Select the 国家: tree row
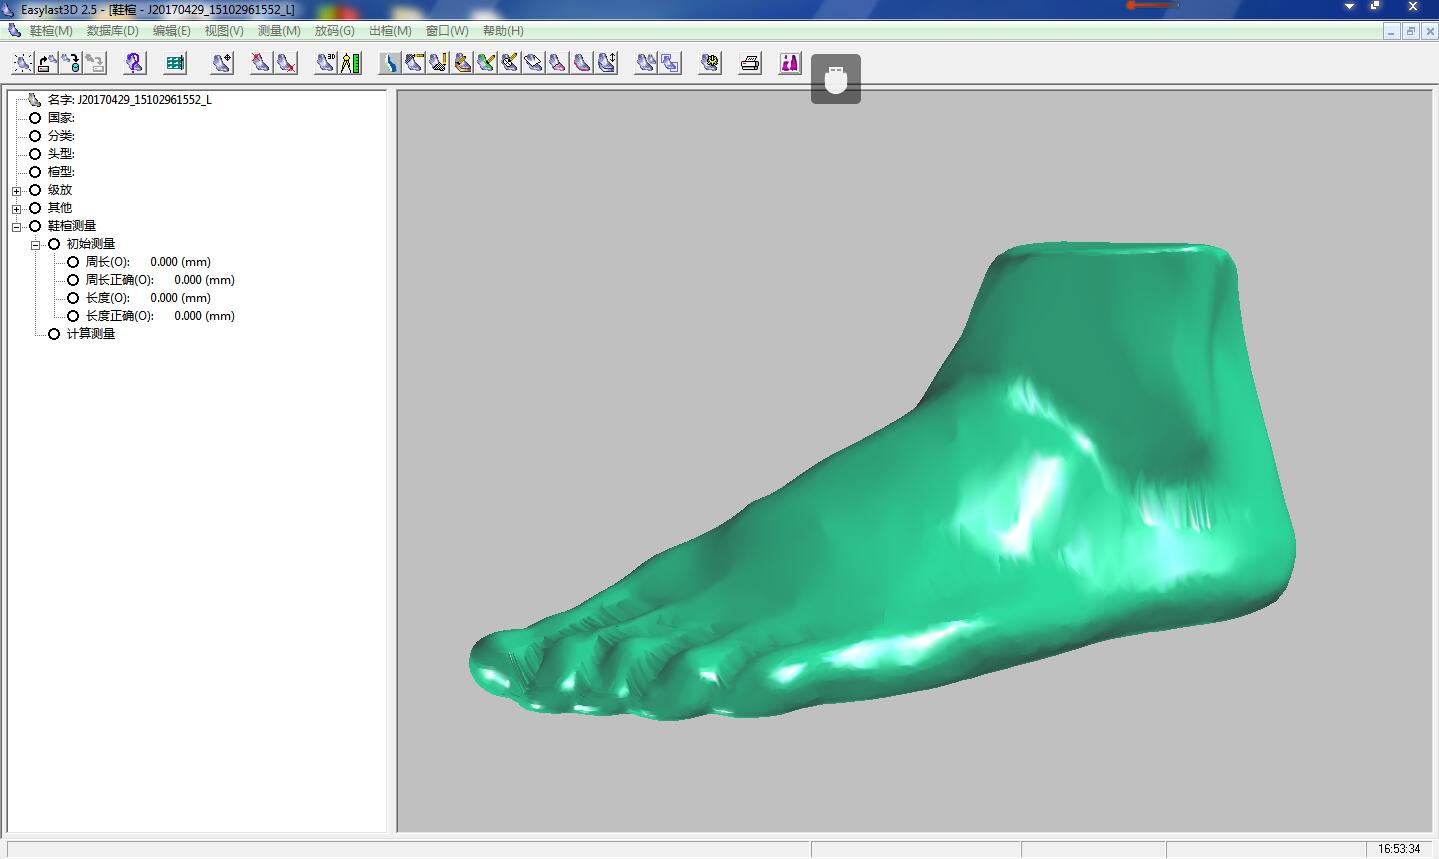 pos(61,118)
